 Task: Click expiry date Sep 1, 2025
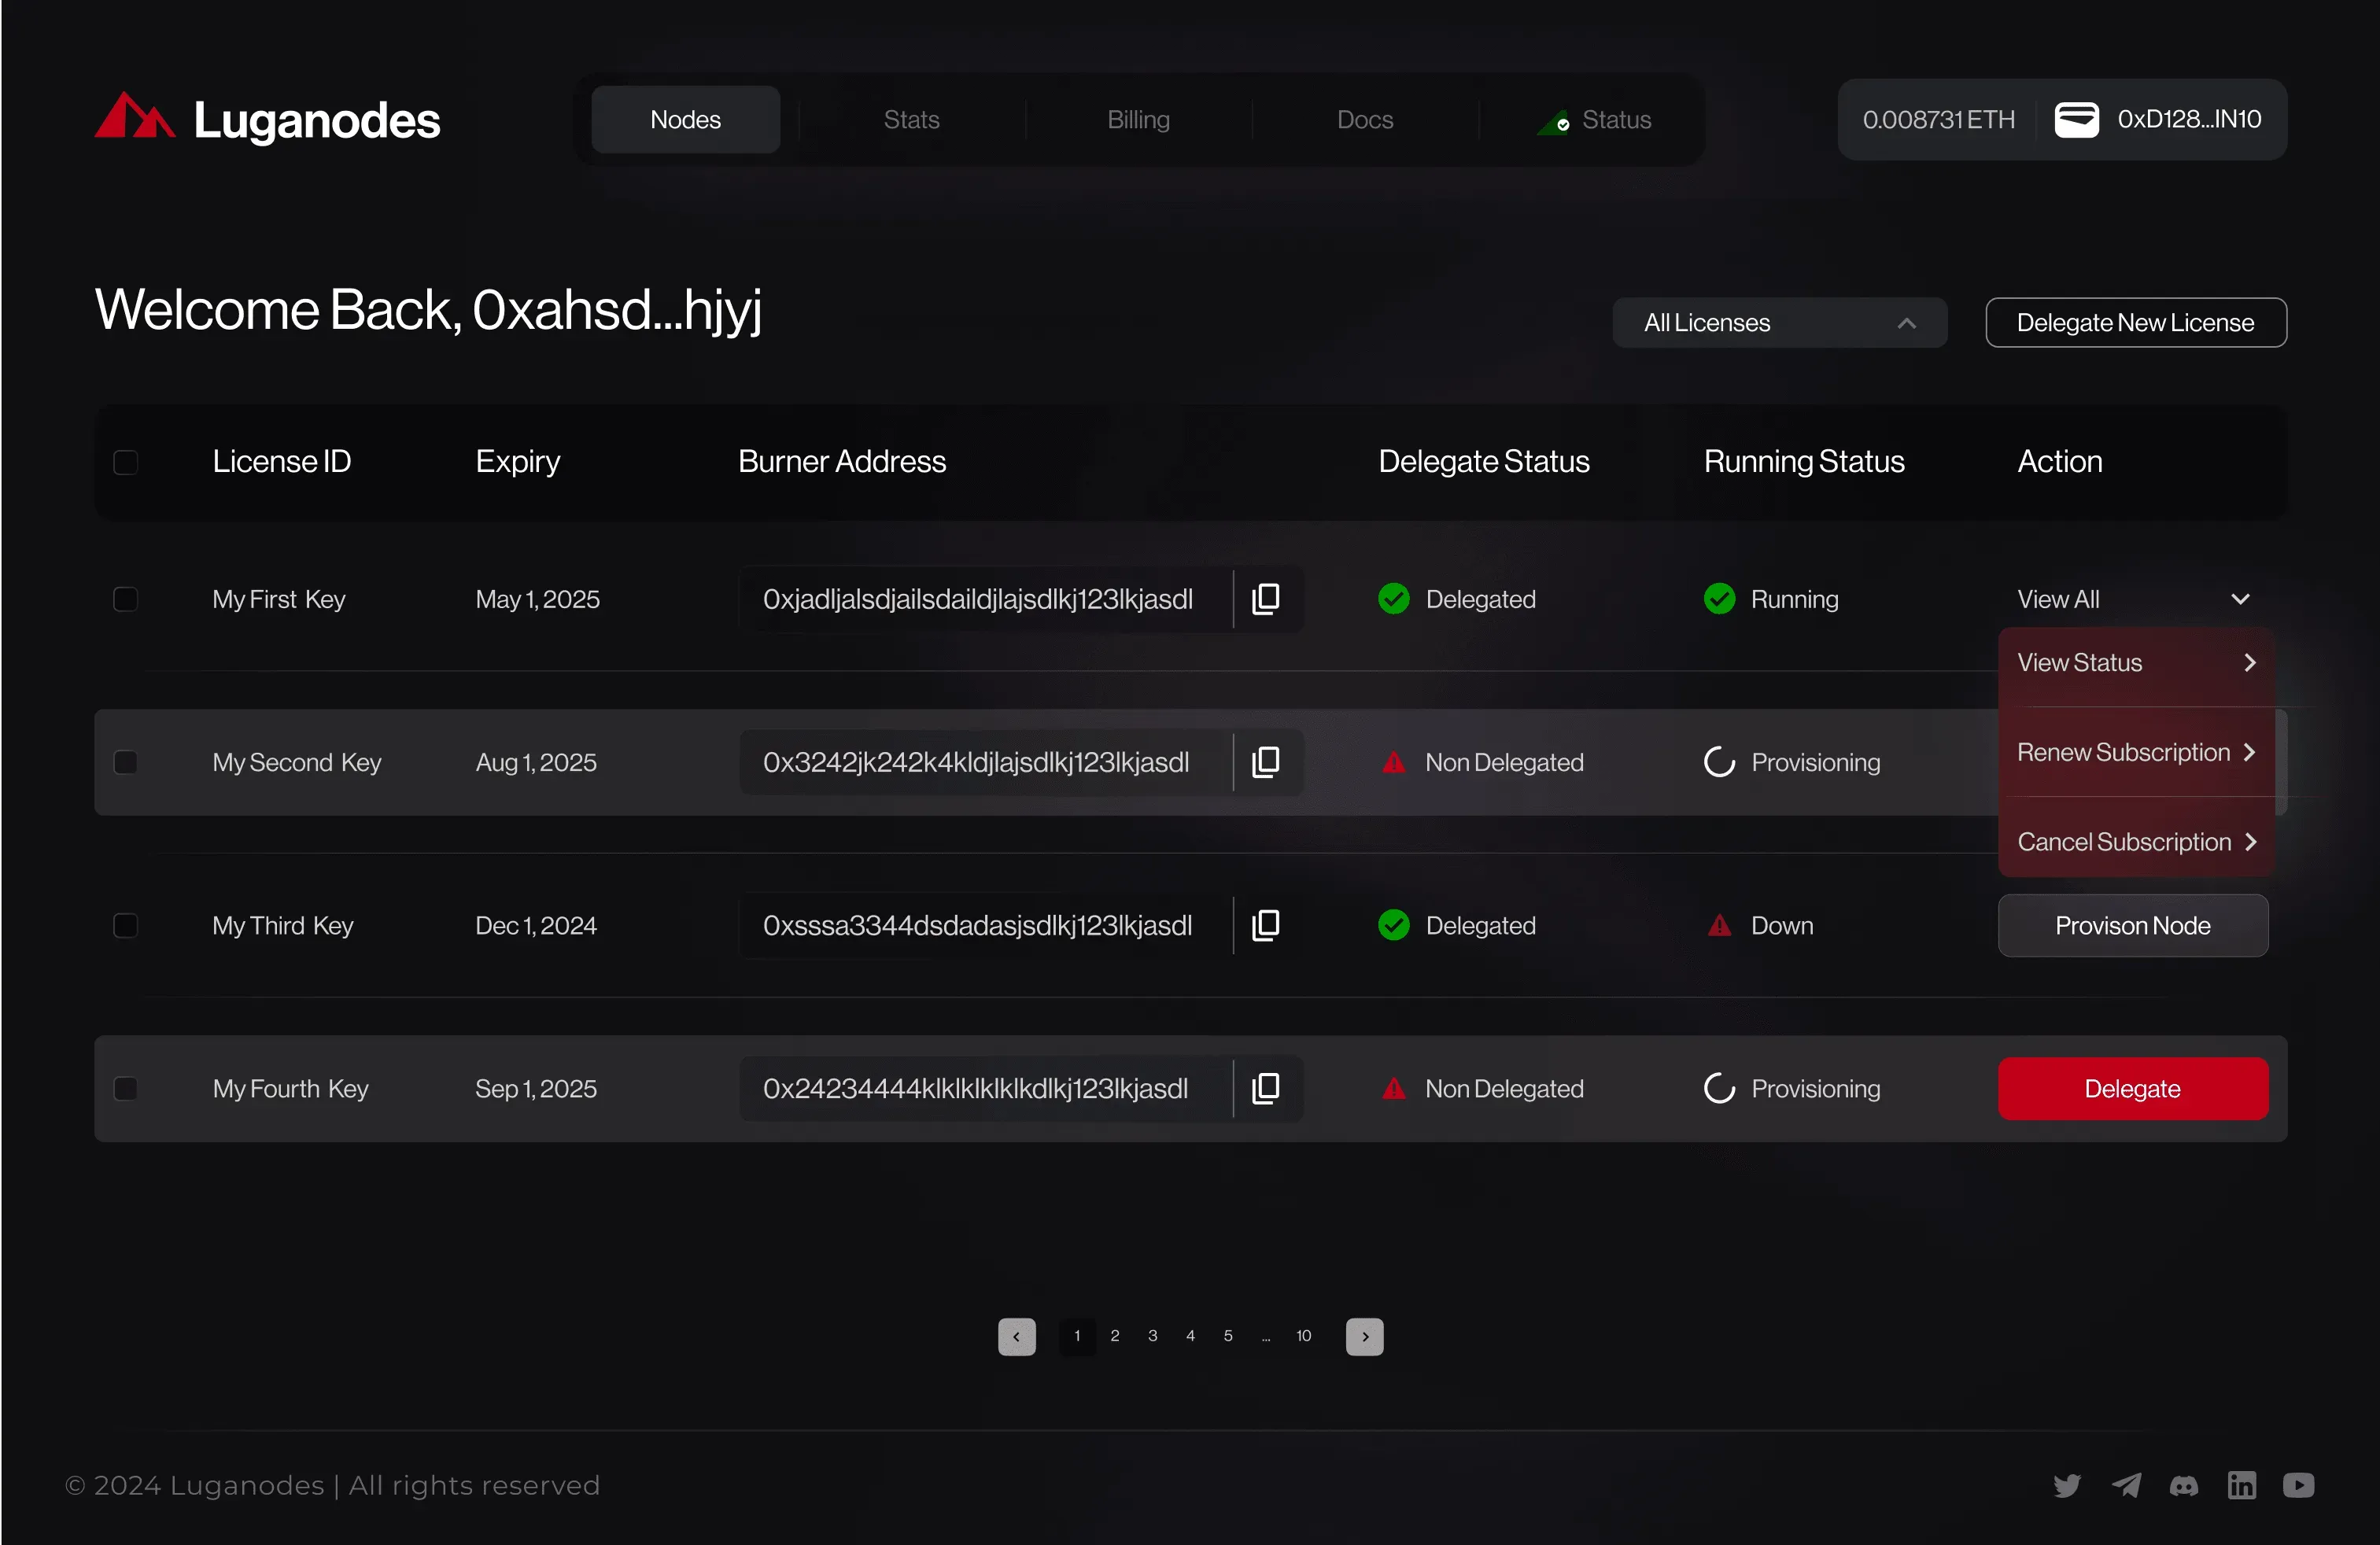click(536, 1088)
